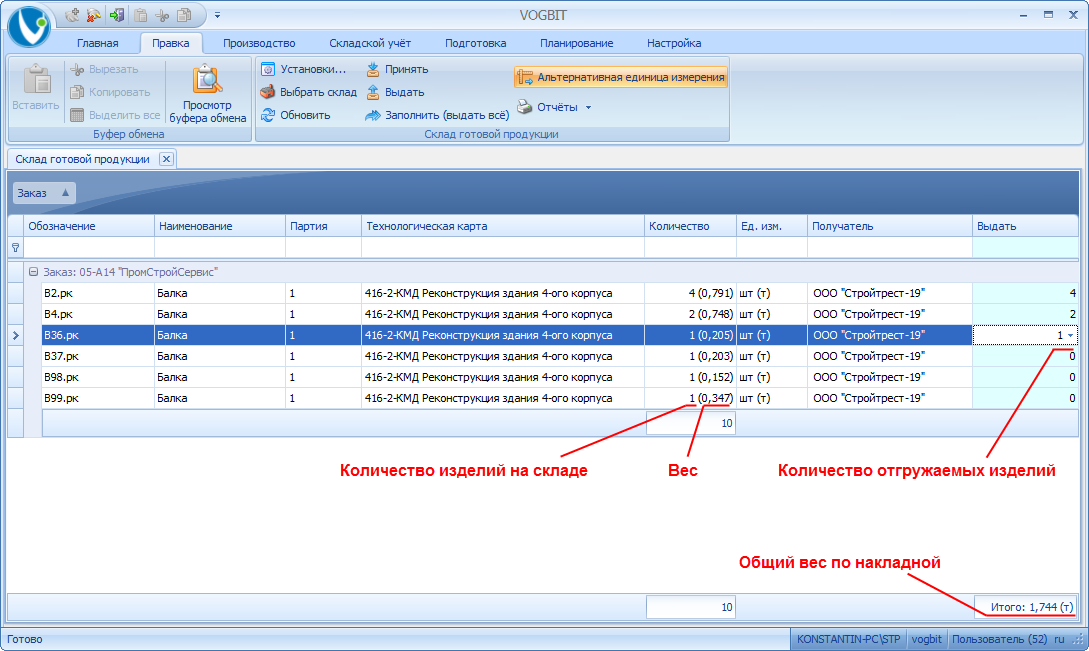Close the Склад готовой продукции document tab

(166, 159)
